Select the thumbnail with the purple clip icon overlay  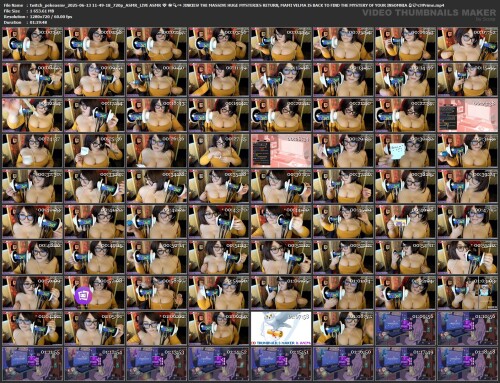94,293
